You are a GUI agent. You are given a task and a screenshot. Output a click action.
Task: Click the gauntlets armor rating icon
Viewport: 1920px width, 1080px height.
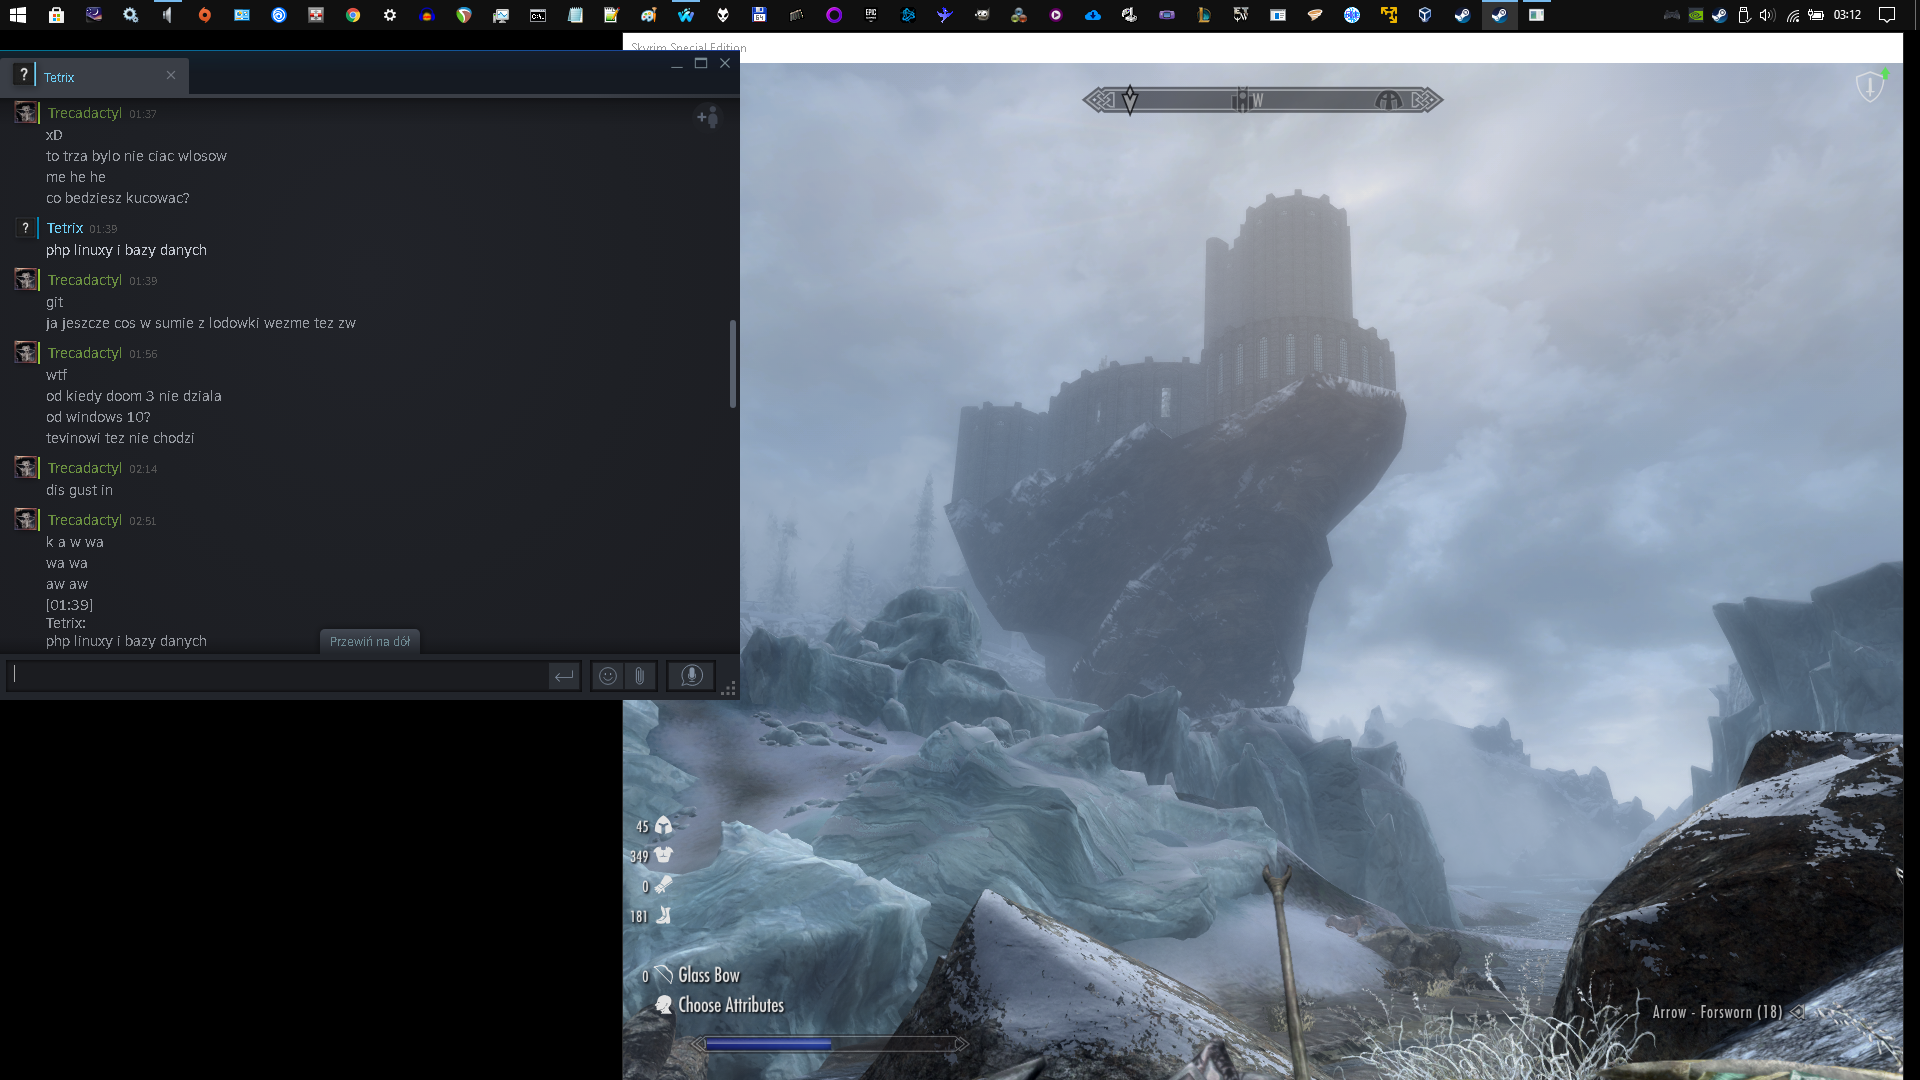pyautogui.click(x=663, y=885)
